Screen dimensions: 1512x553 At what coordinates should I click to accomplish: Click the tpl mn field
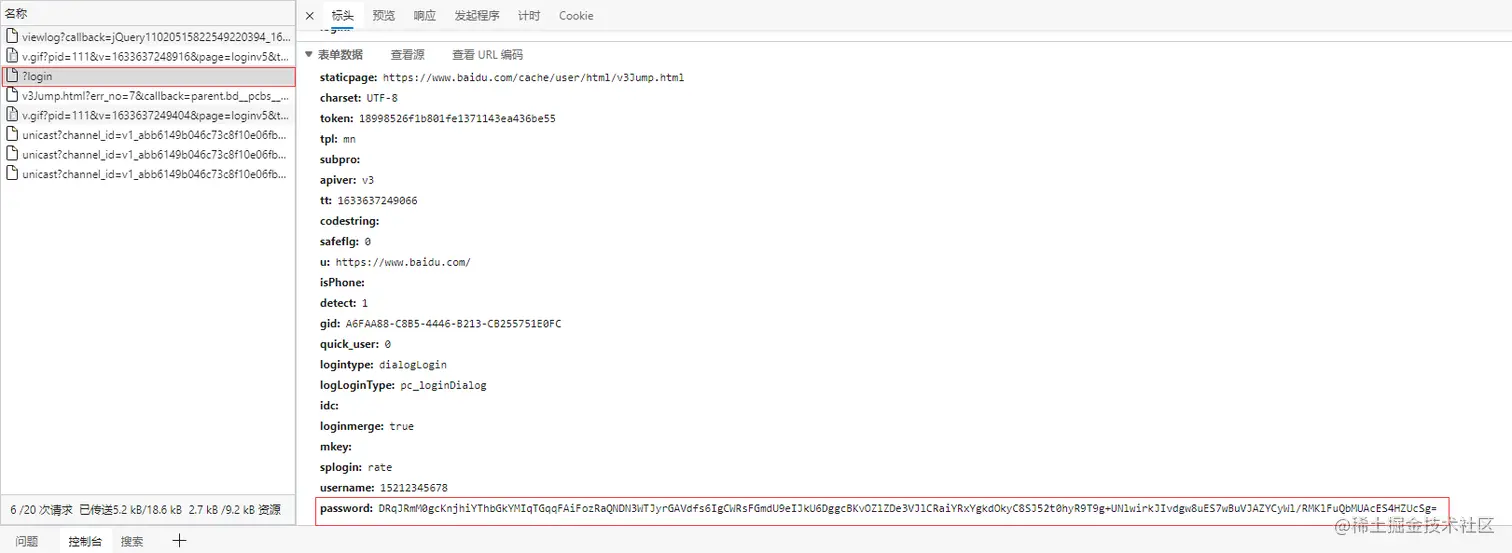338,139
